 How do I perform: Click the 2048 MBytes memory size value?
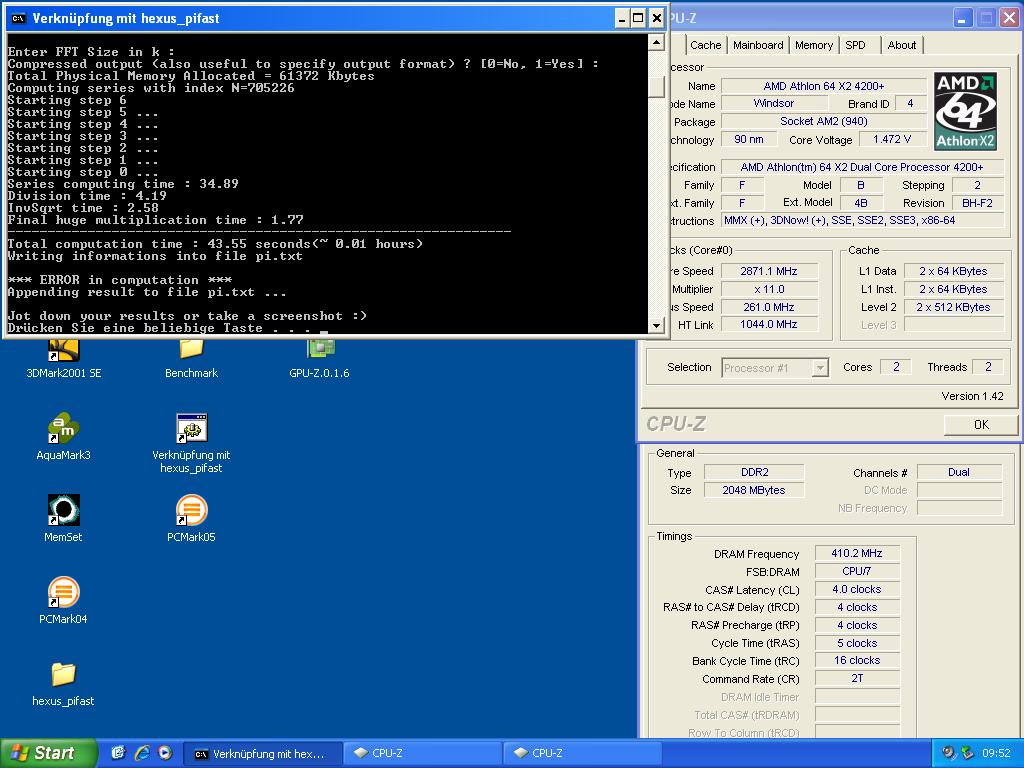point(754,490)
